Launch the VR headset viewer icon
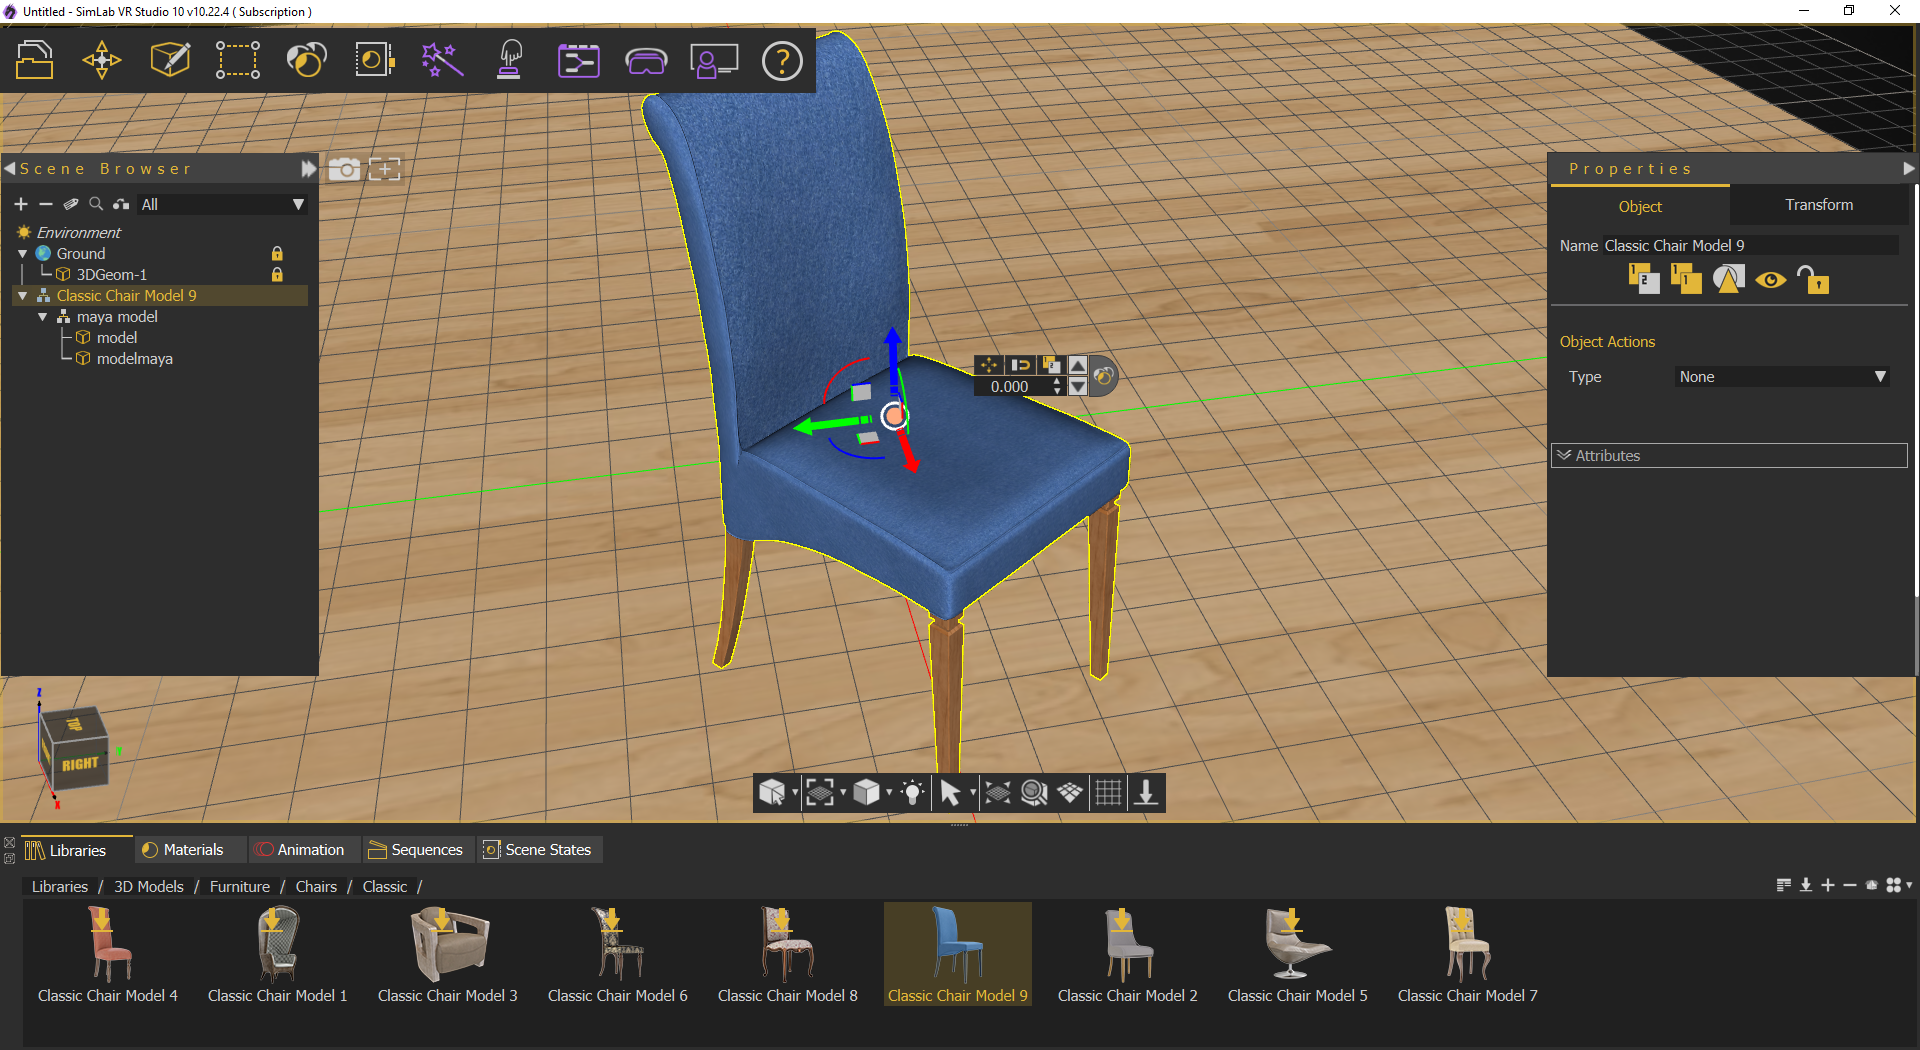Viewport: 1920px width, 1050px height. point(646,61)
